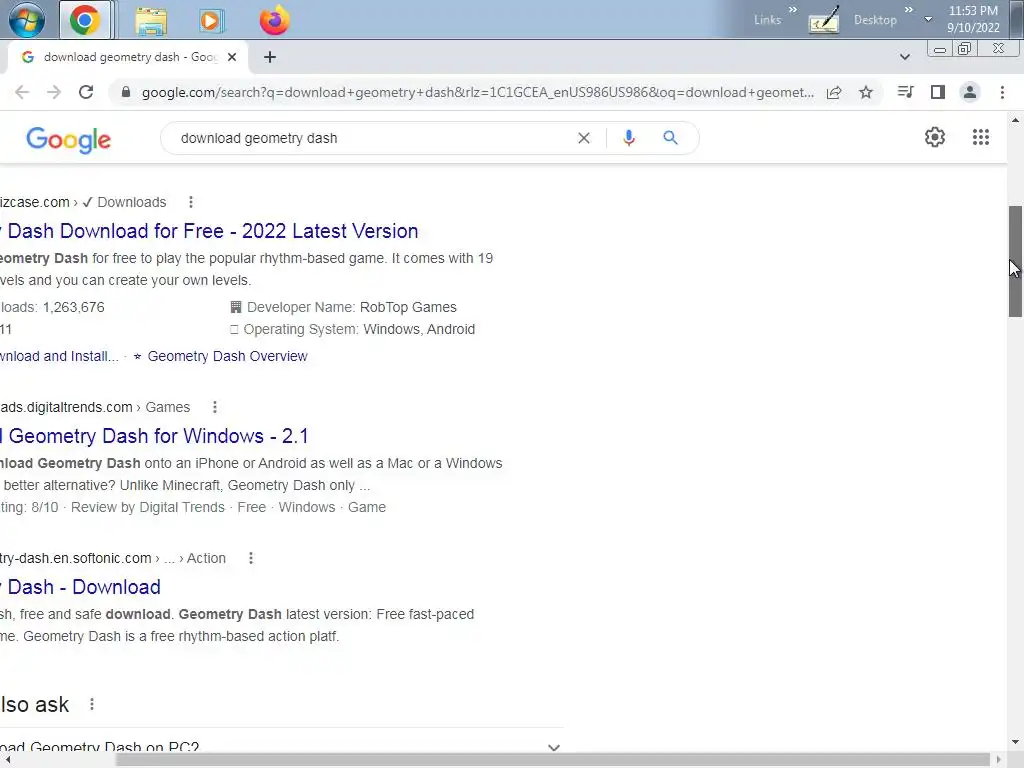Open options menu for the softonic.com result
This screenshot has width=1024, height=768.
251,558
